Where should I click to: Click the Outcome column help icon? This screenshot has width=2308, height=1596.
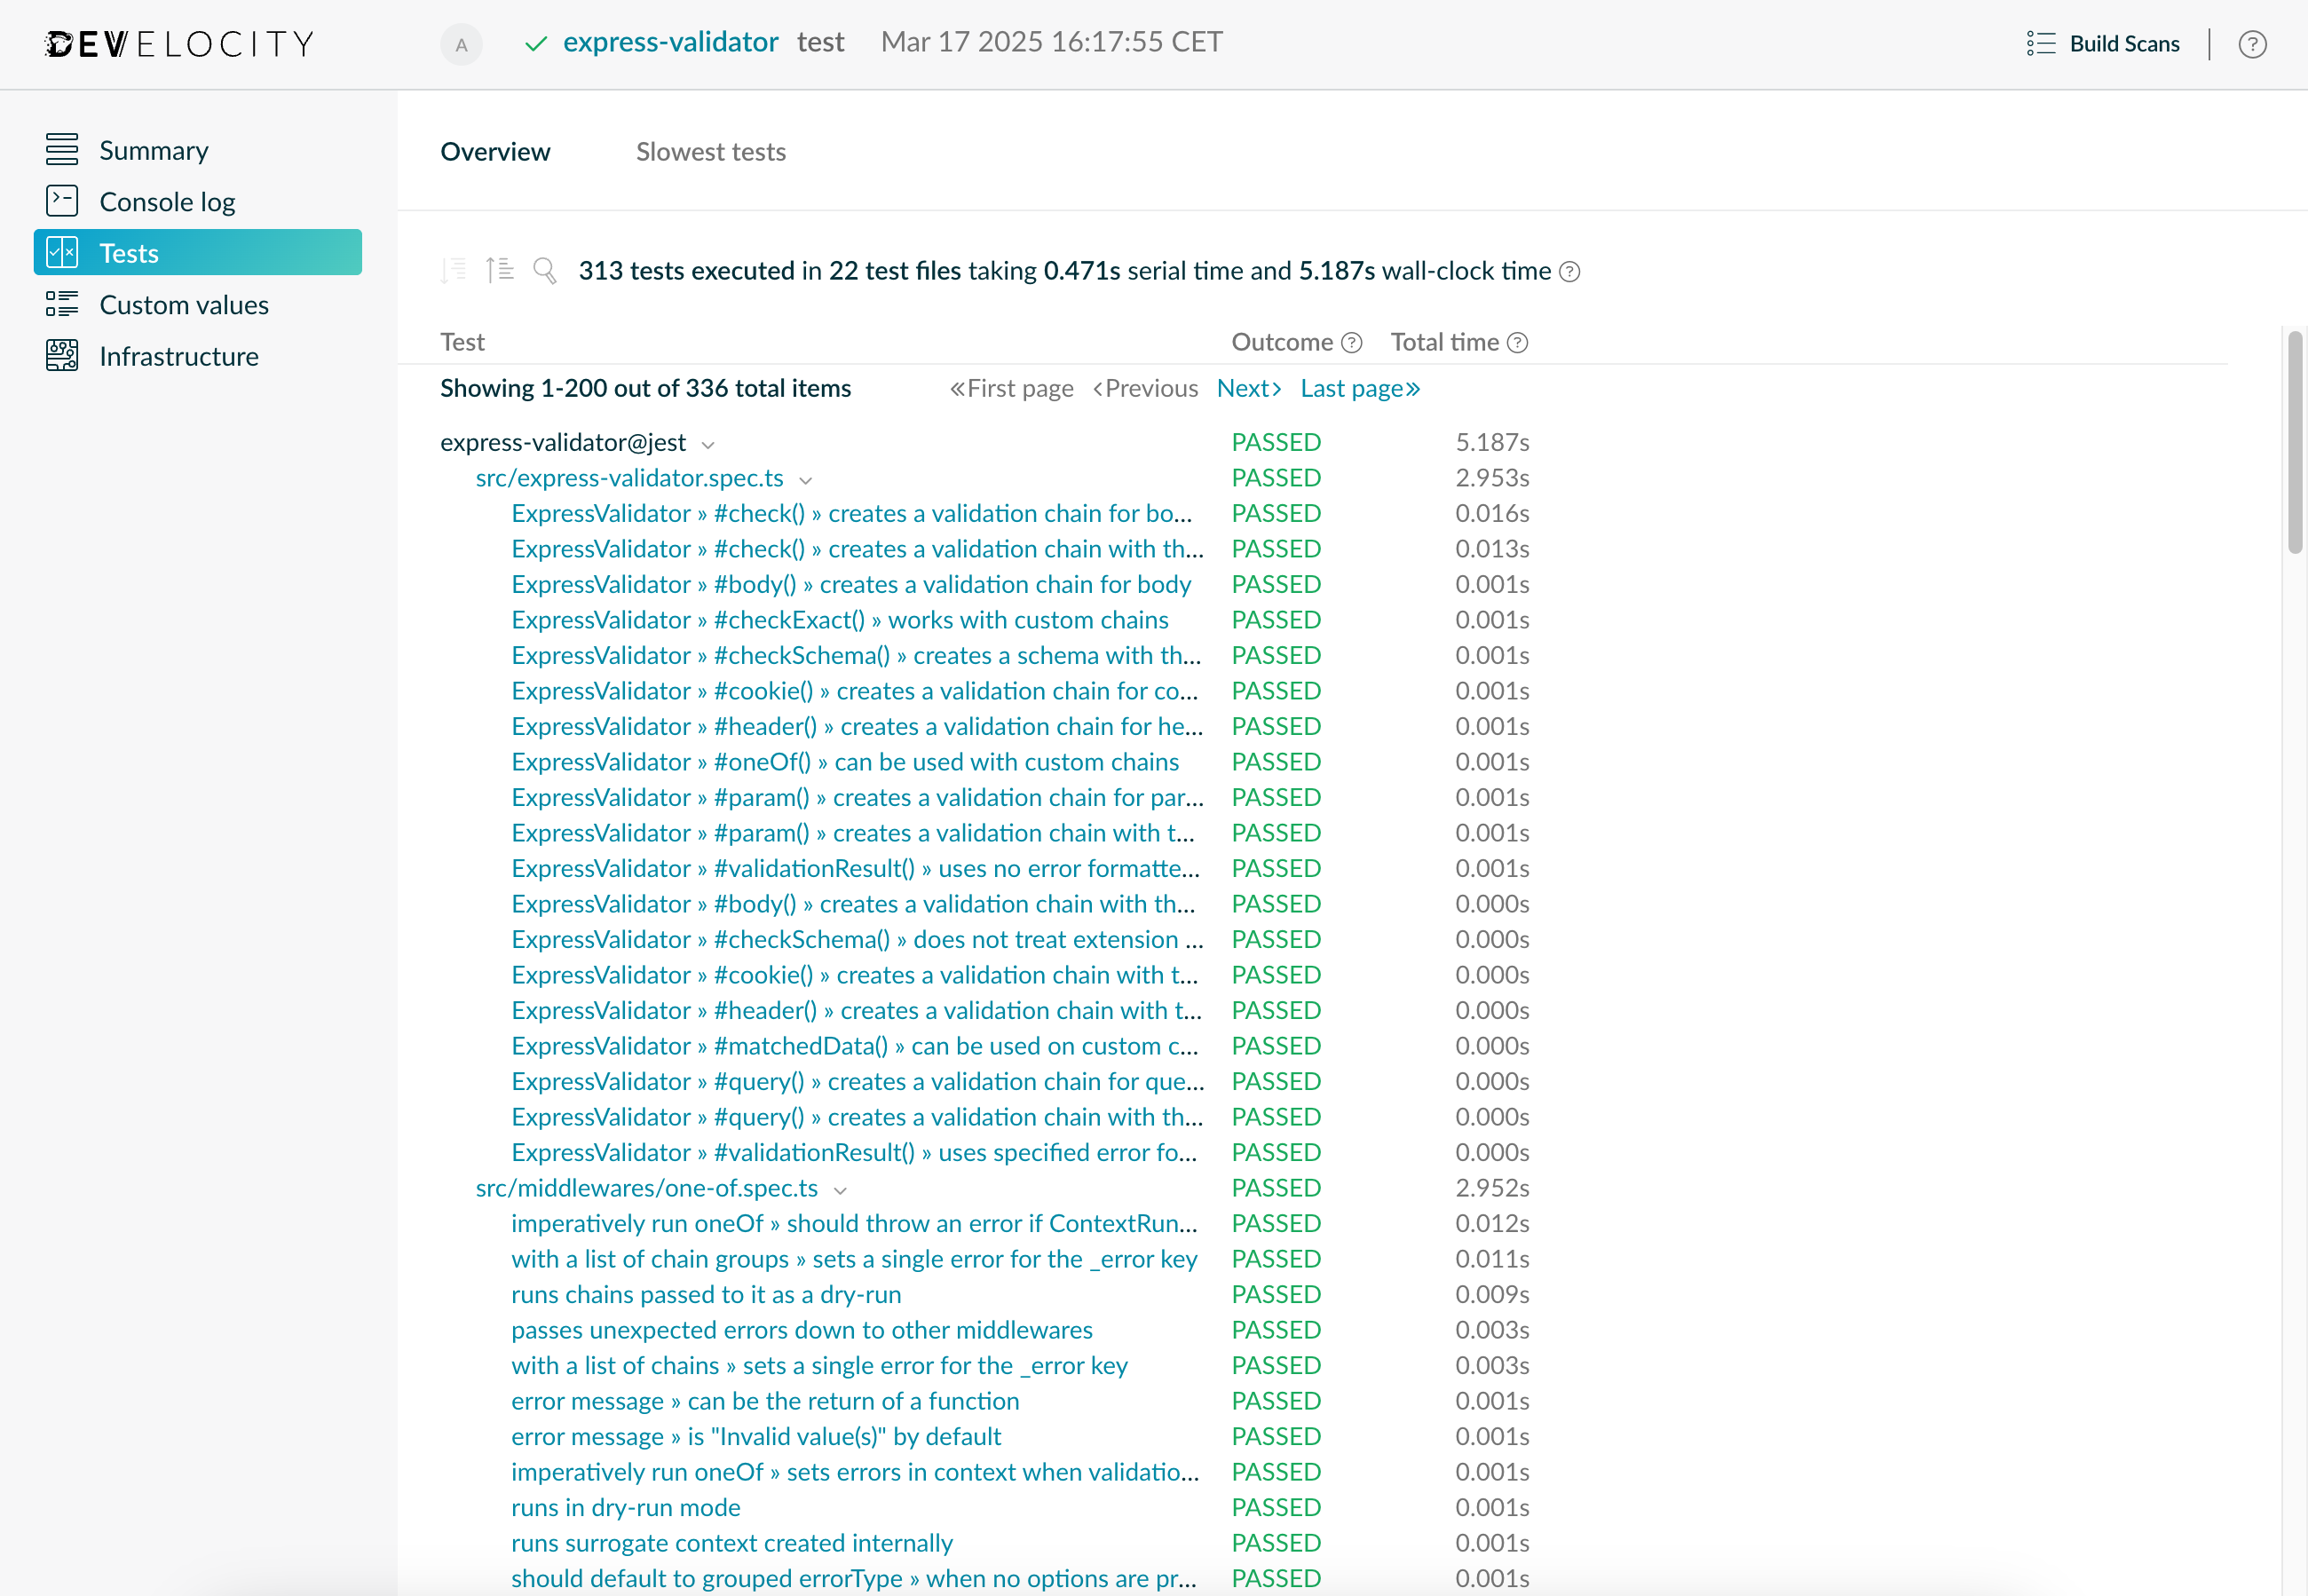(1352, 343)
